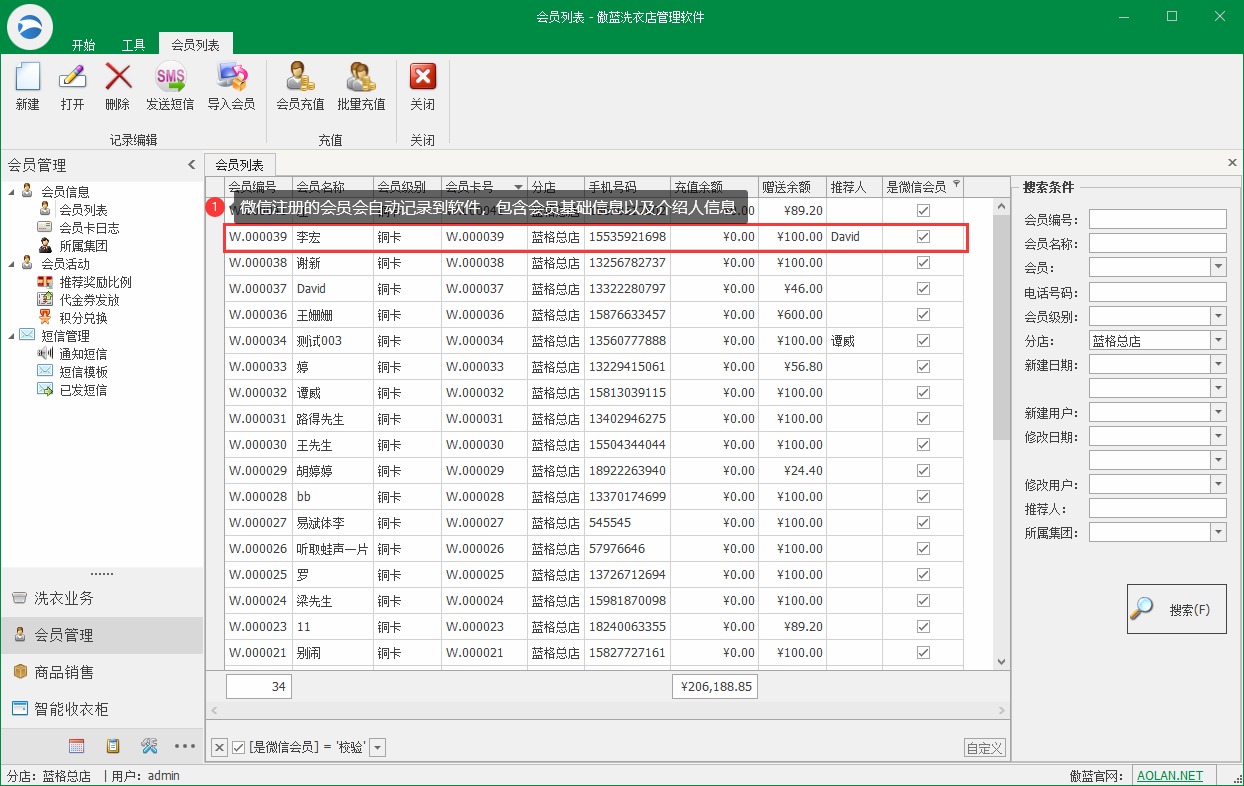Screen dimensions: 1244x786
Task: Click the tools icon in the sidebar footer
Action: 149,746
